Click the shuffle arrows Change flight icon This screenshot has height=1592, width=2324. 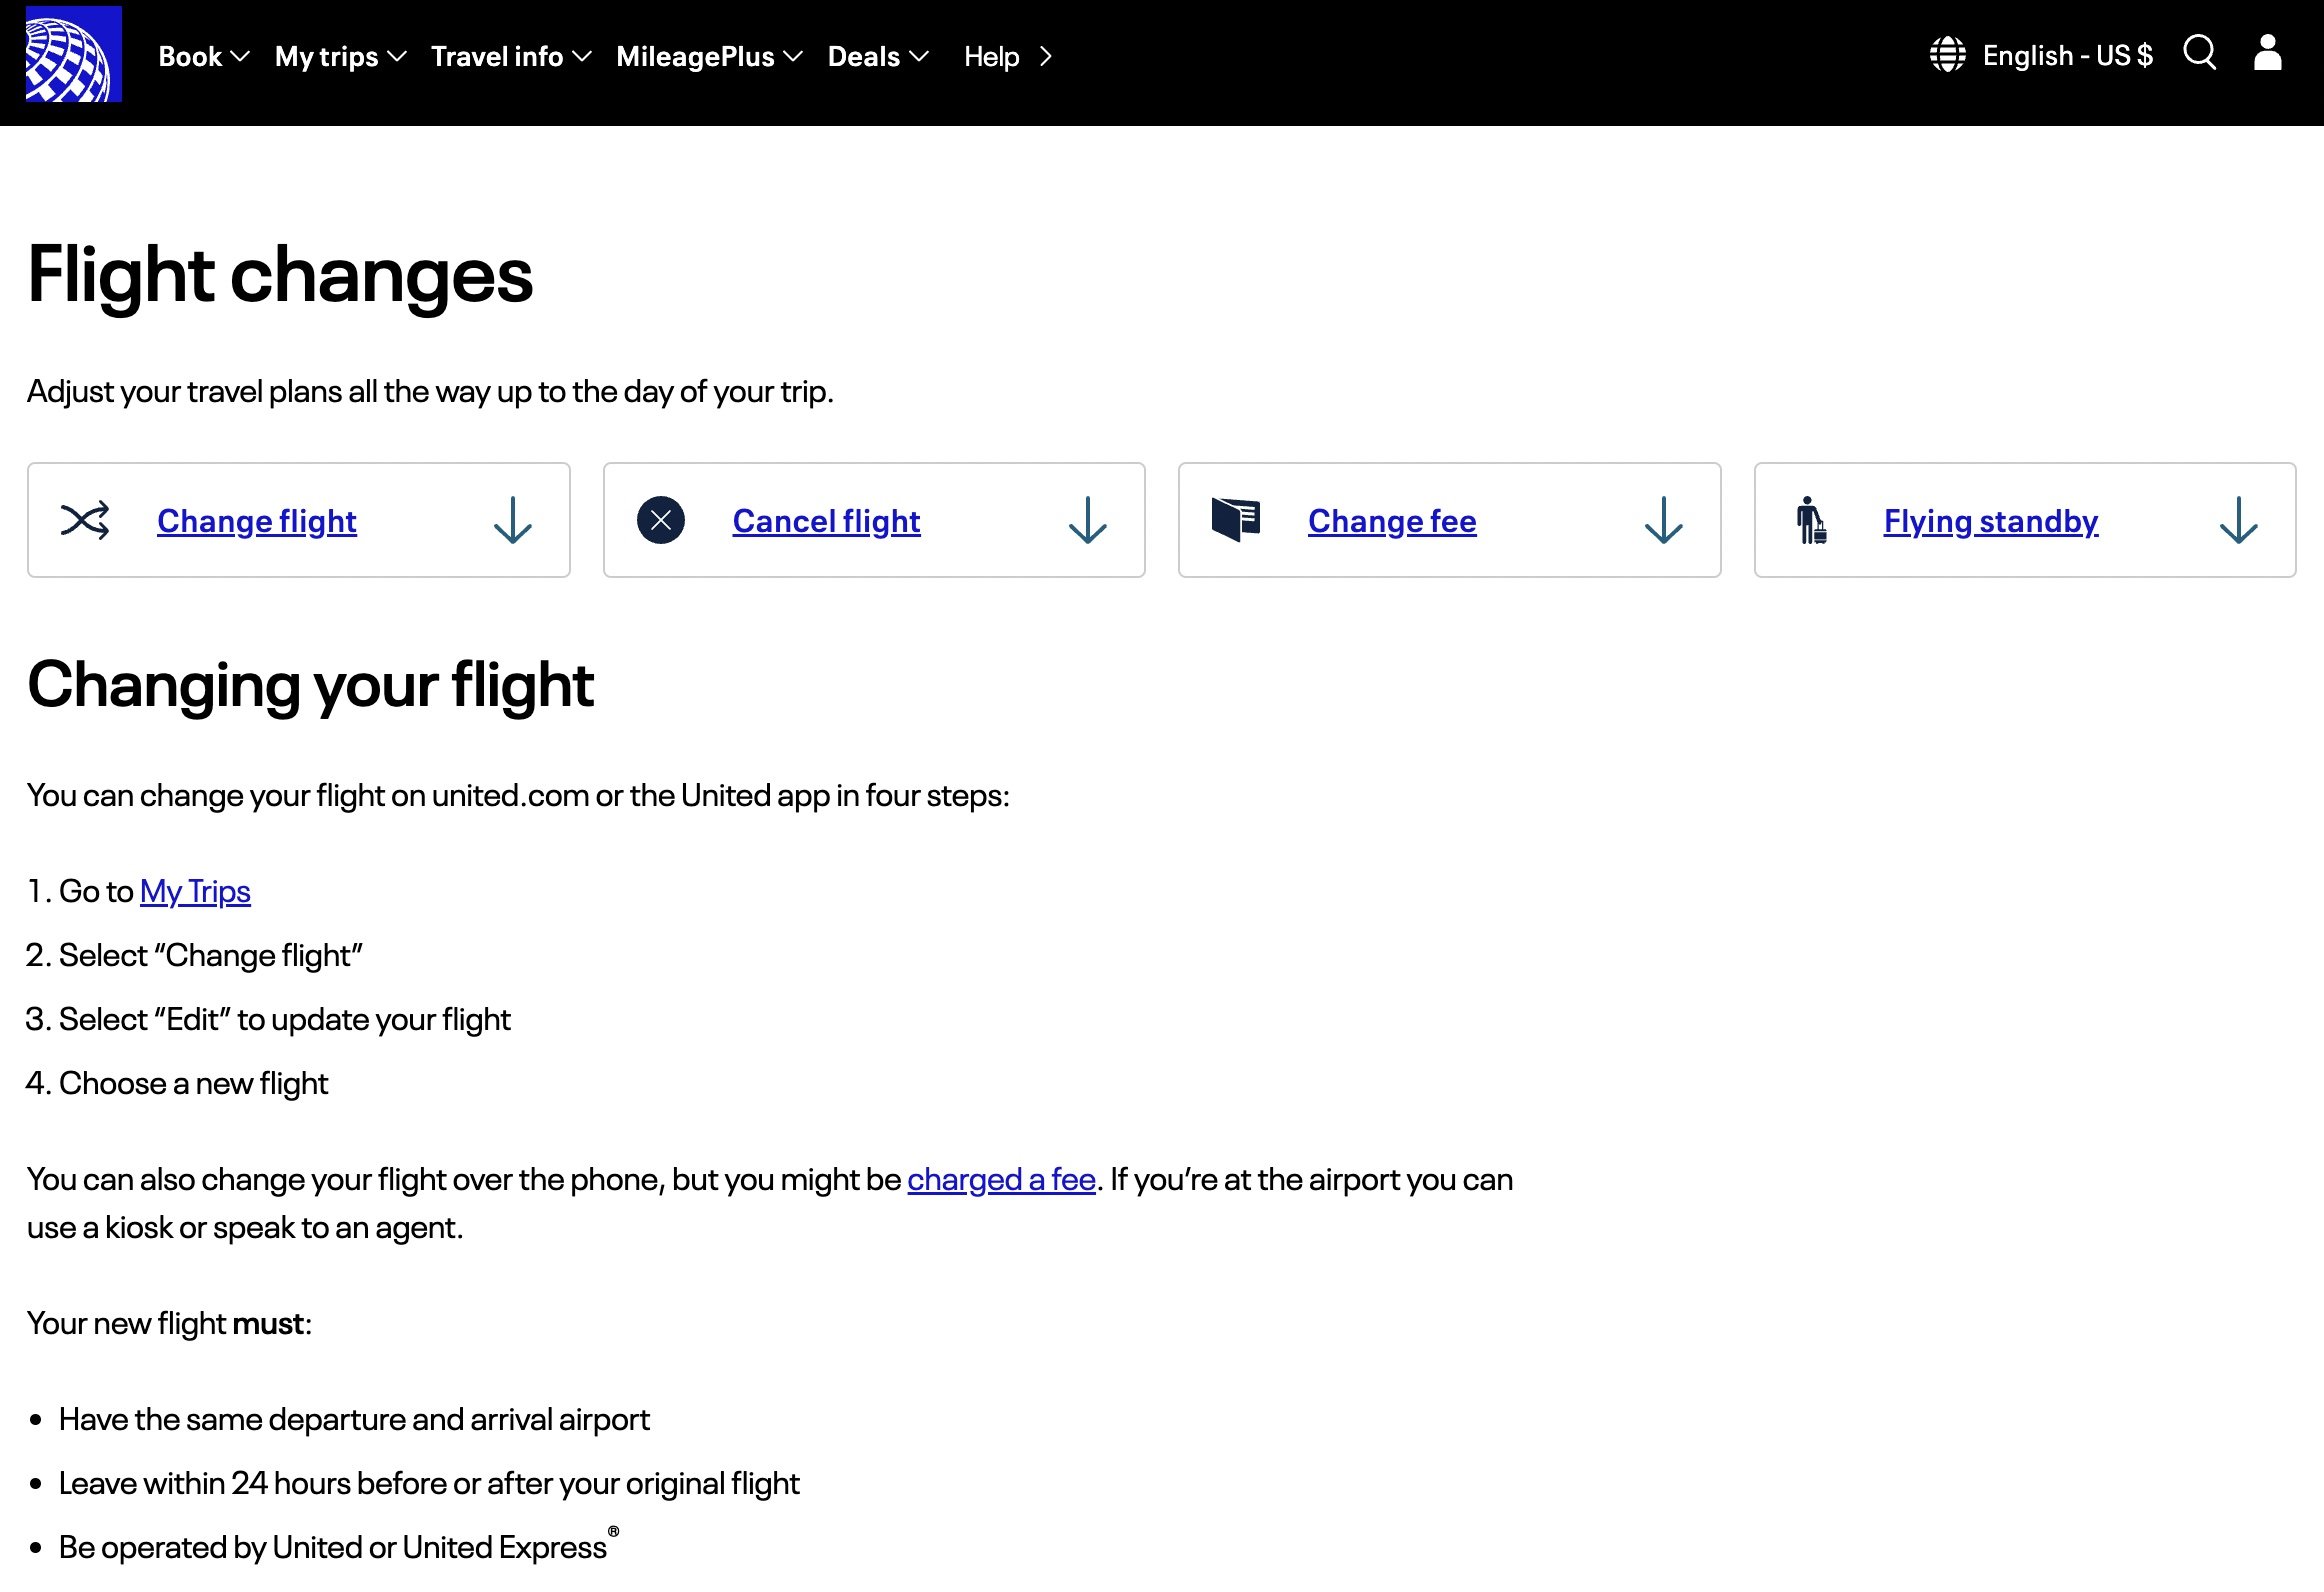point(85,520)
